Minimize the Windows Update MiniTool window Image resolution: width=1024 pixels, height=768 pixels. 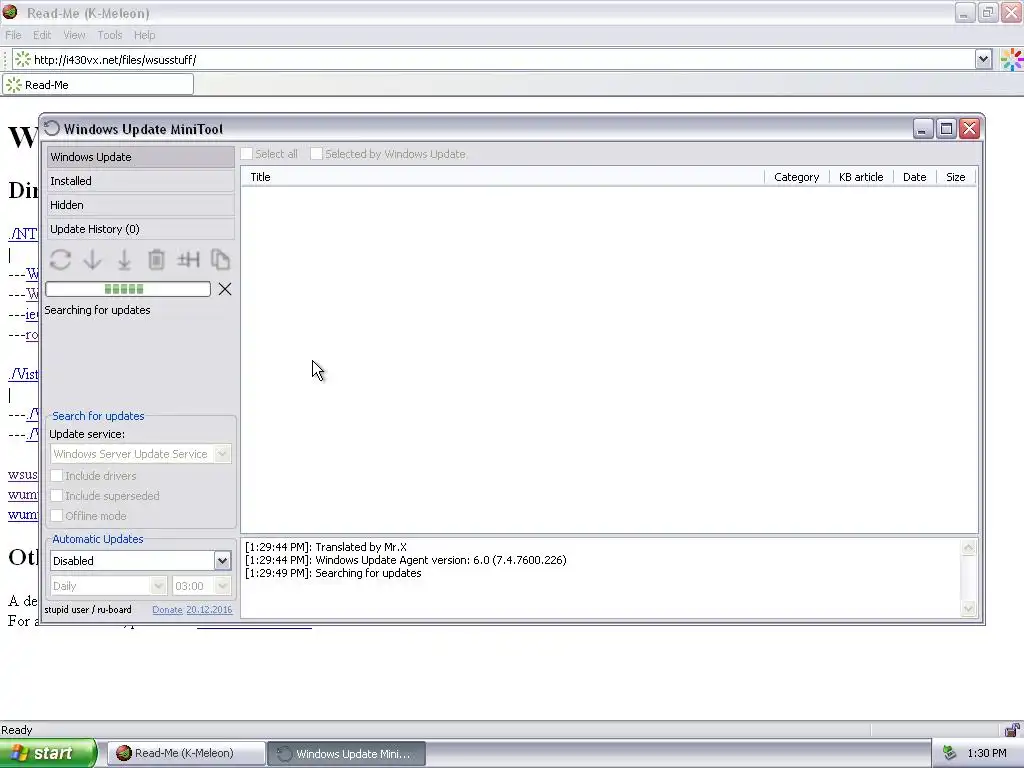[x=922, y=129]
